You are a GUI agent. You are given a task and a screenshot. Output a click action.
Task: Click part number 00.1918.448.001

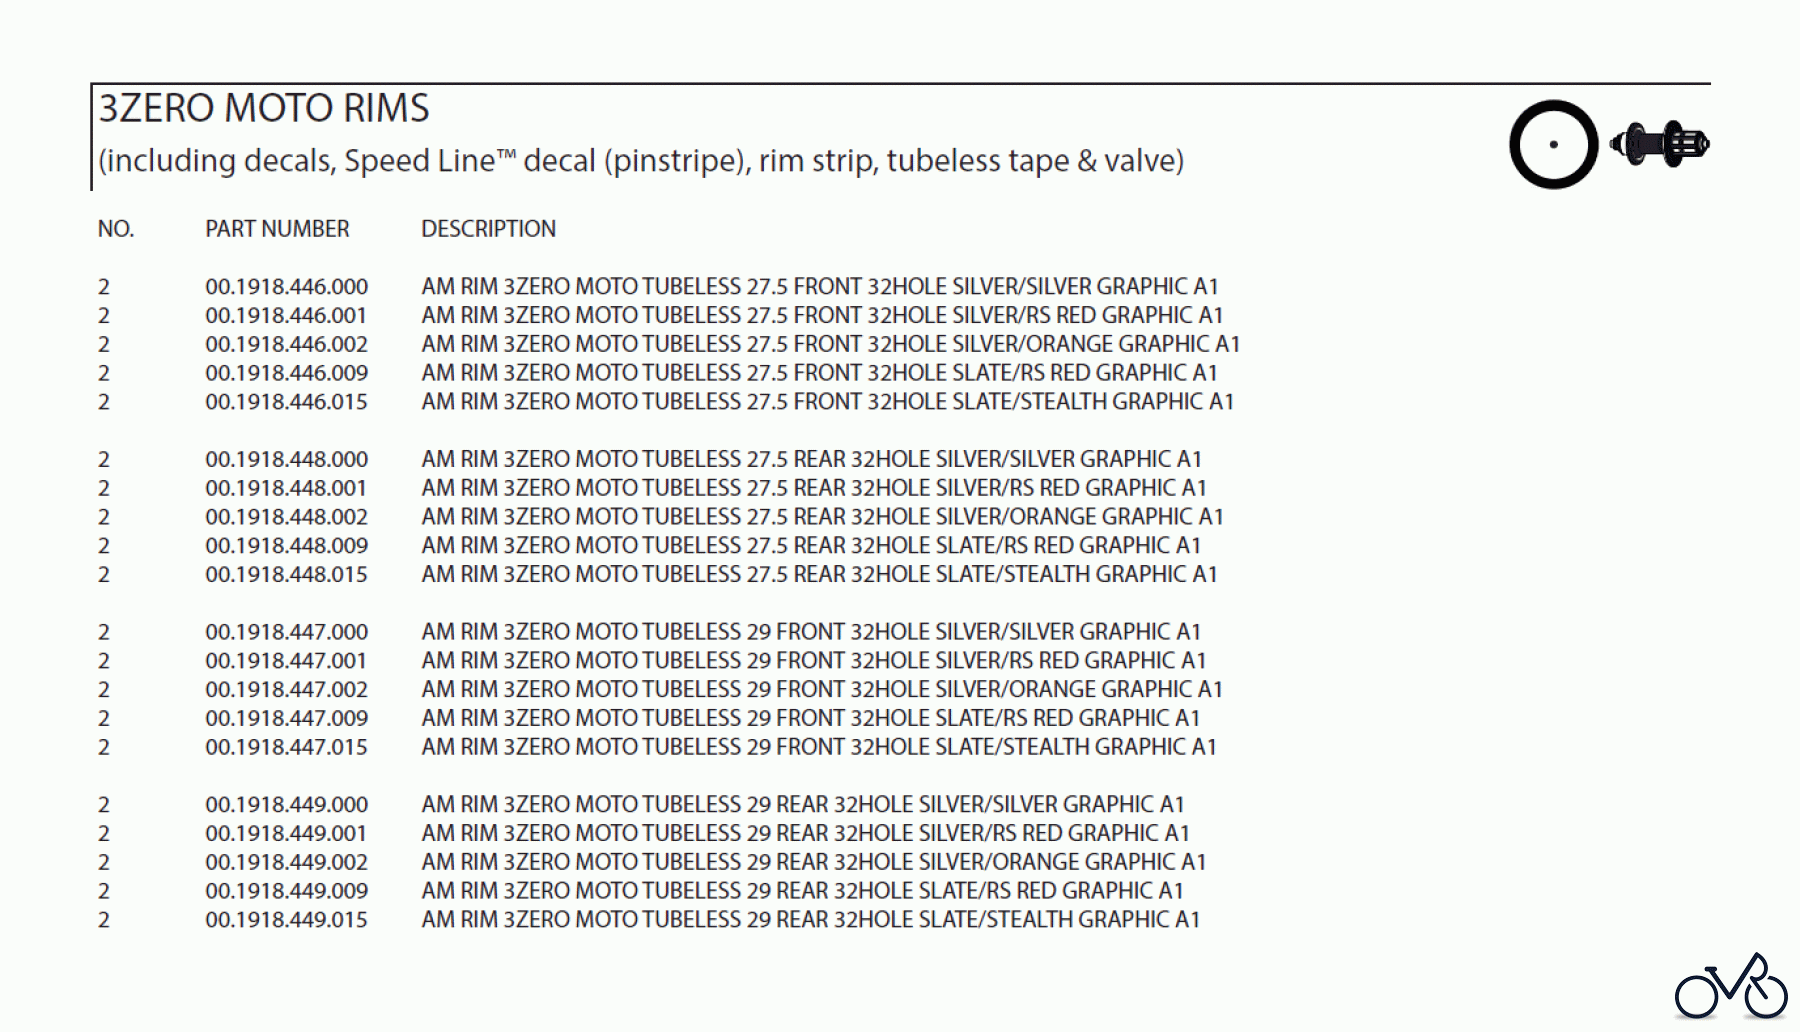286,488
